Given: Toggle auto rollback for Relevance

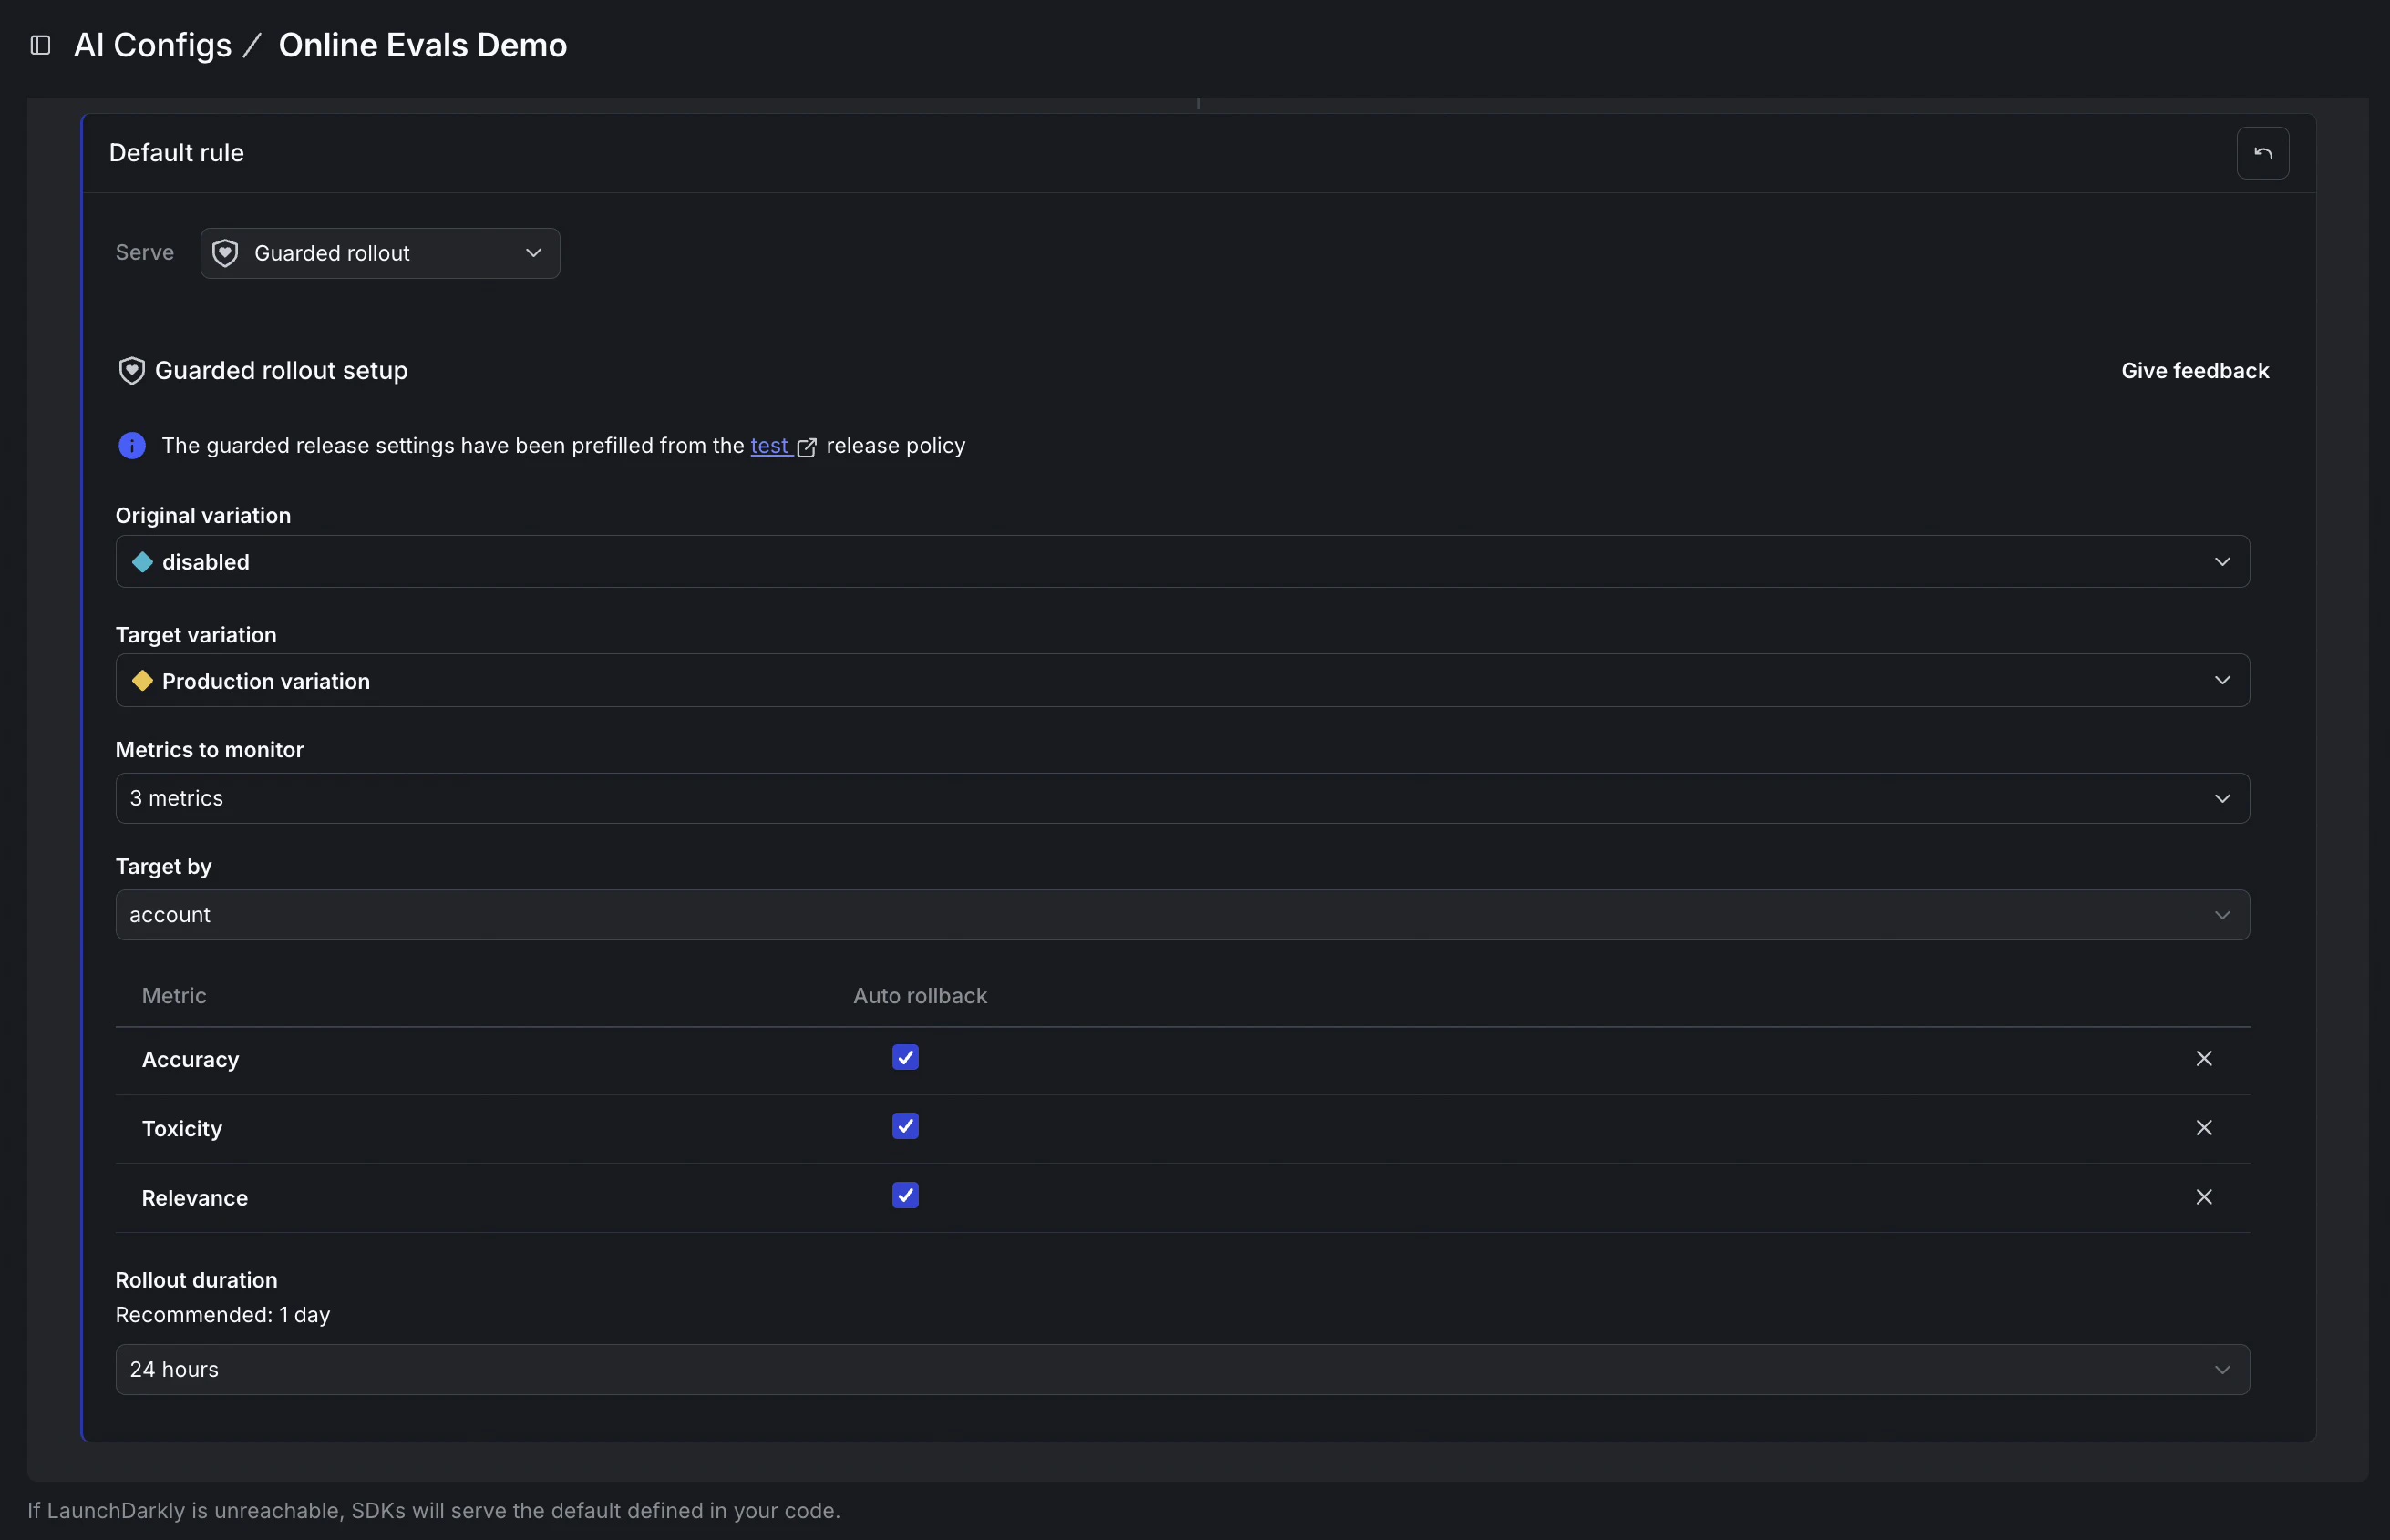Looking at the screenshot, I should pos(905,1195).
